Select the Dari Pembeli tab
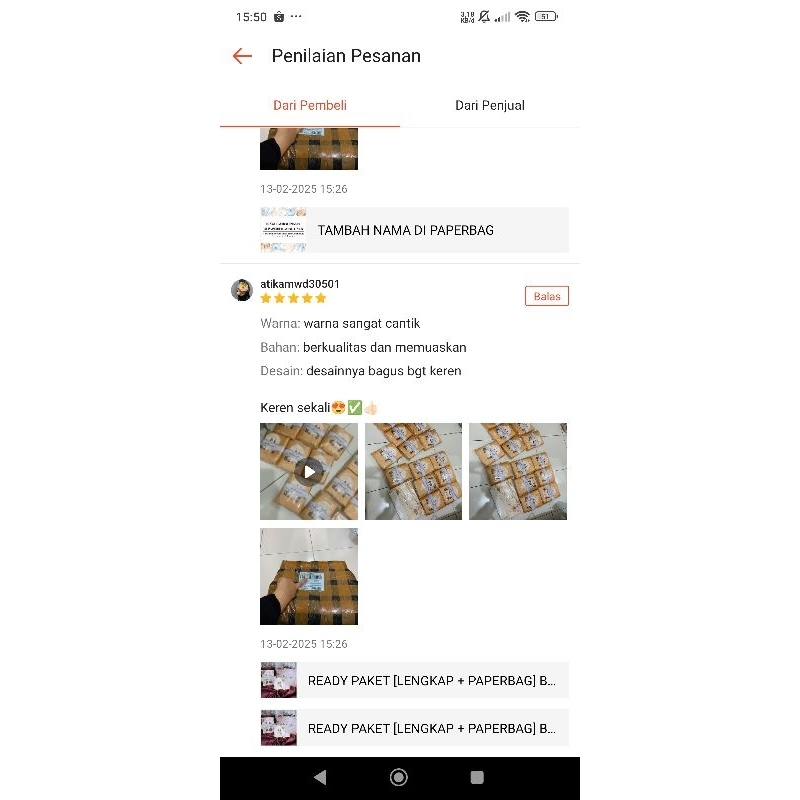This screenshot has height=800, width=800. [310, 106]
